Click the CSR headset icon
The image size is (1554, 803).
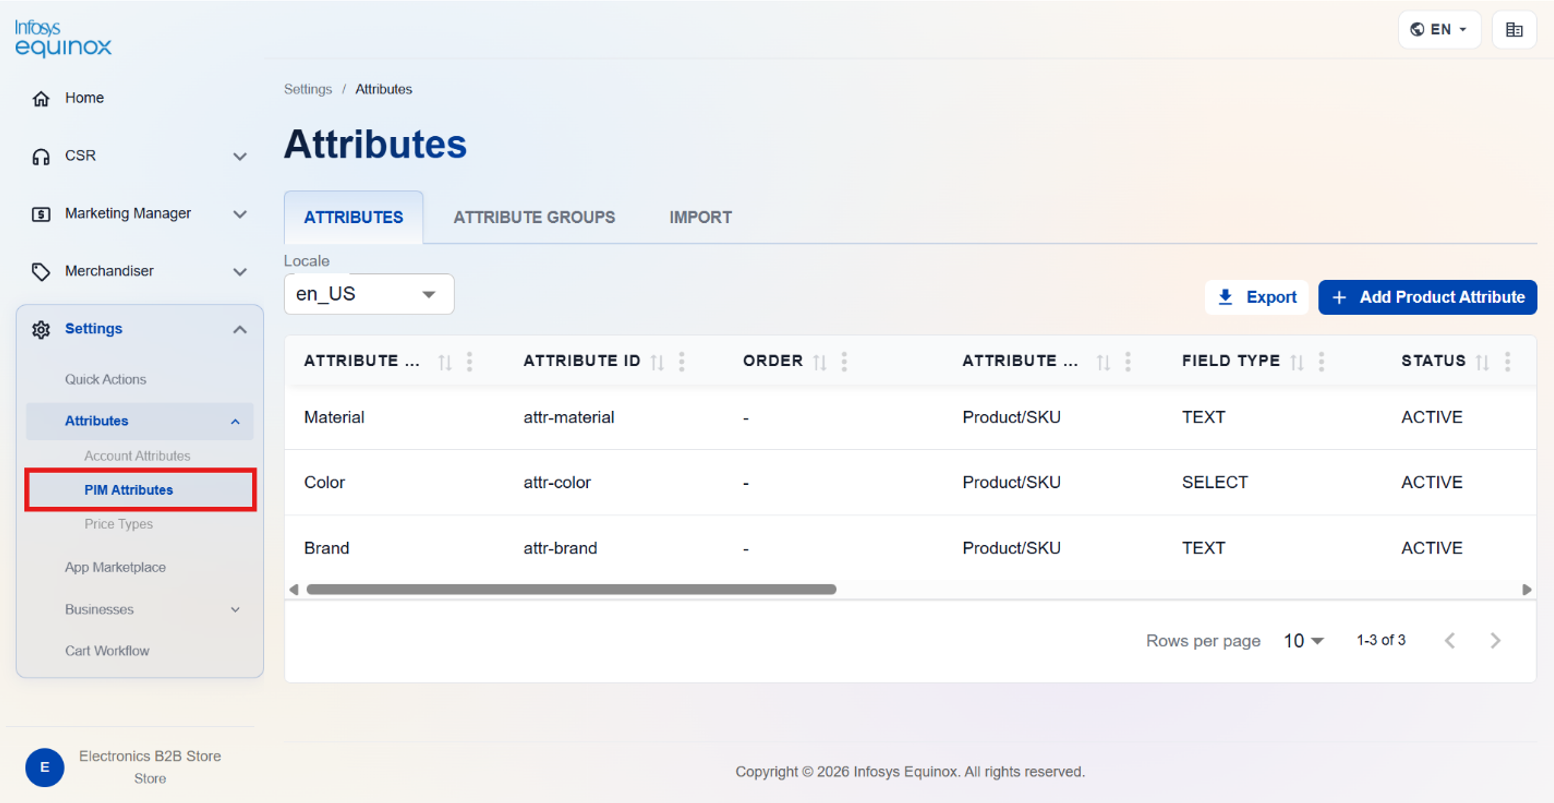coord(41,156)
